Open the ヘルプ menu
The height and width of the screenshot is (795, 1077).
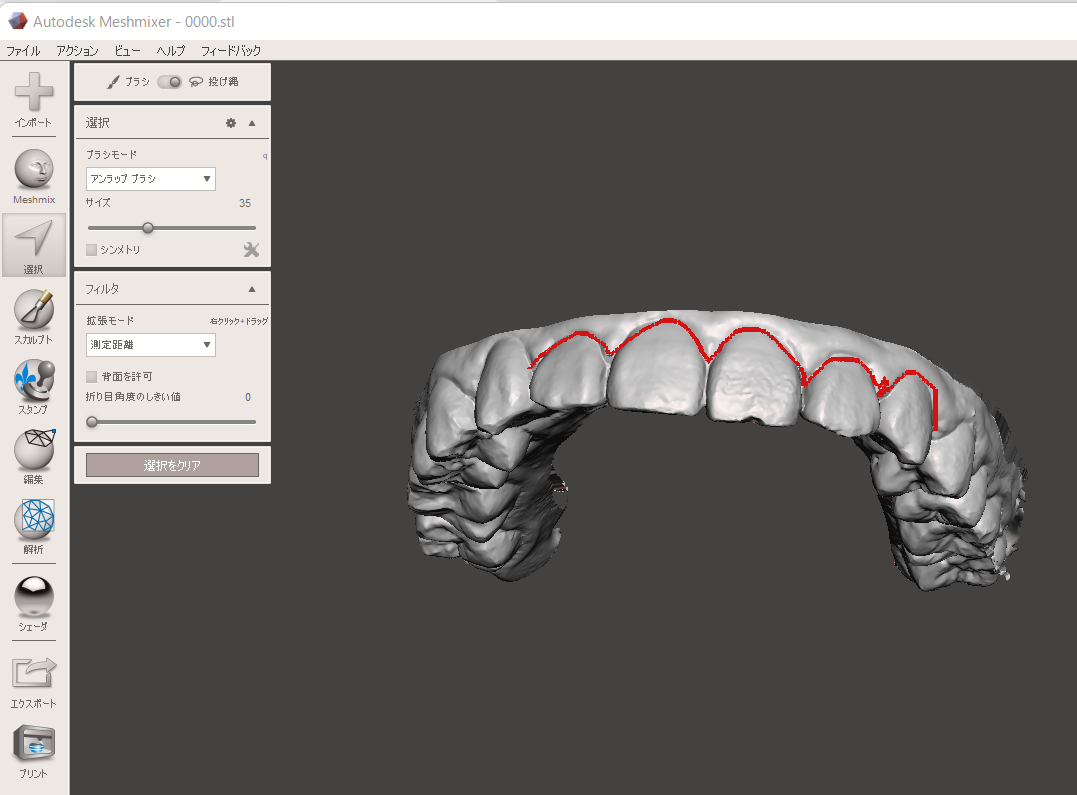(x=171, y=51)
